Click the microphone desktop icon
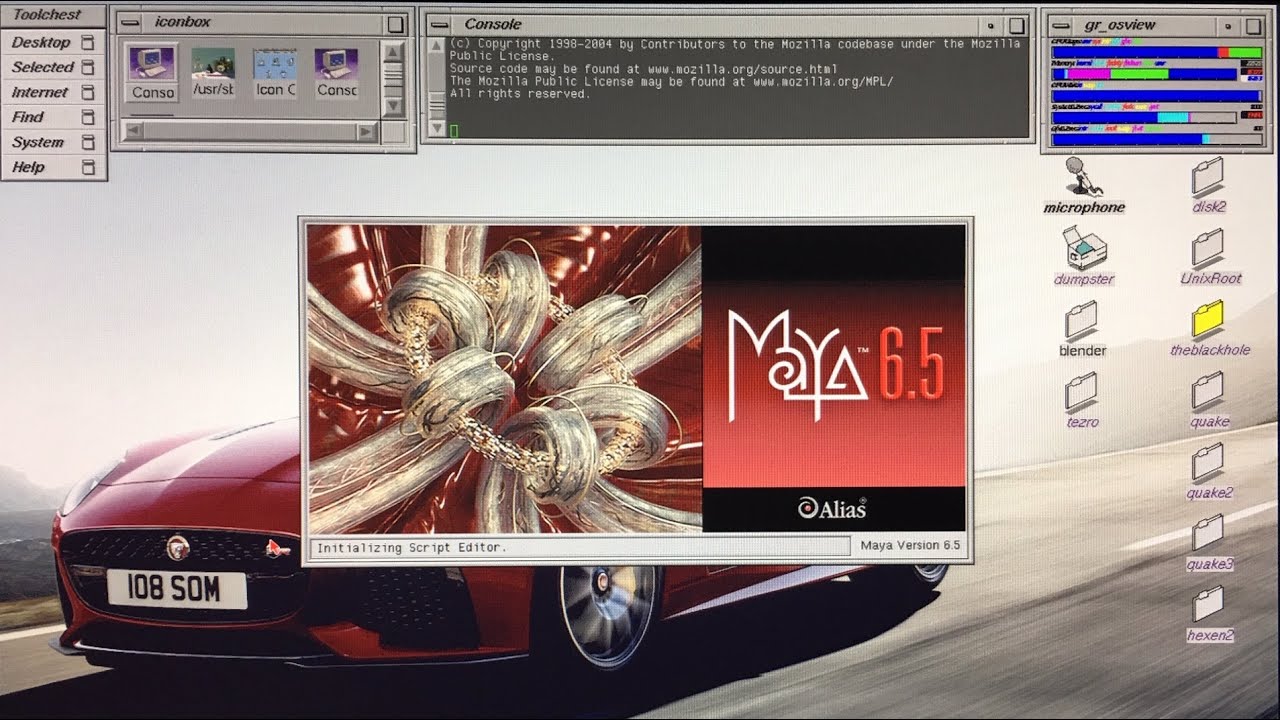Image resolution: width=1280 pixels, height=720 pixels. click(1084, 186)
